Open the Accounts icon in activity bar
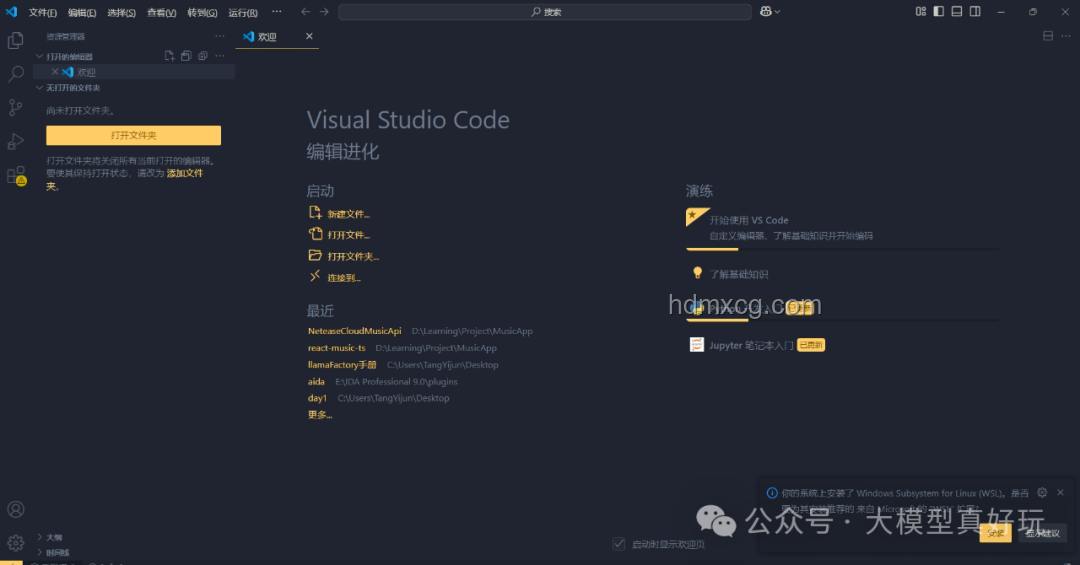This screenshot has height=565, width=1080. point(15,509)
